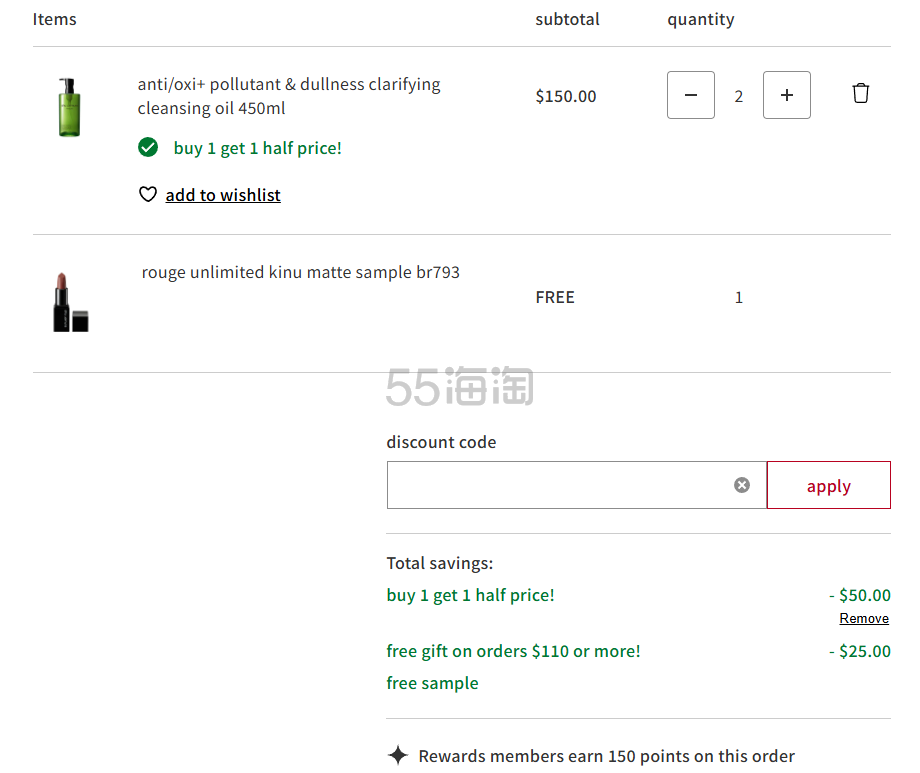Click the Rewards members earn 150 points text
The height and width of the screenshot is (773, 920).
pos(606,756)
